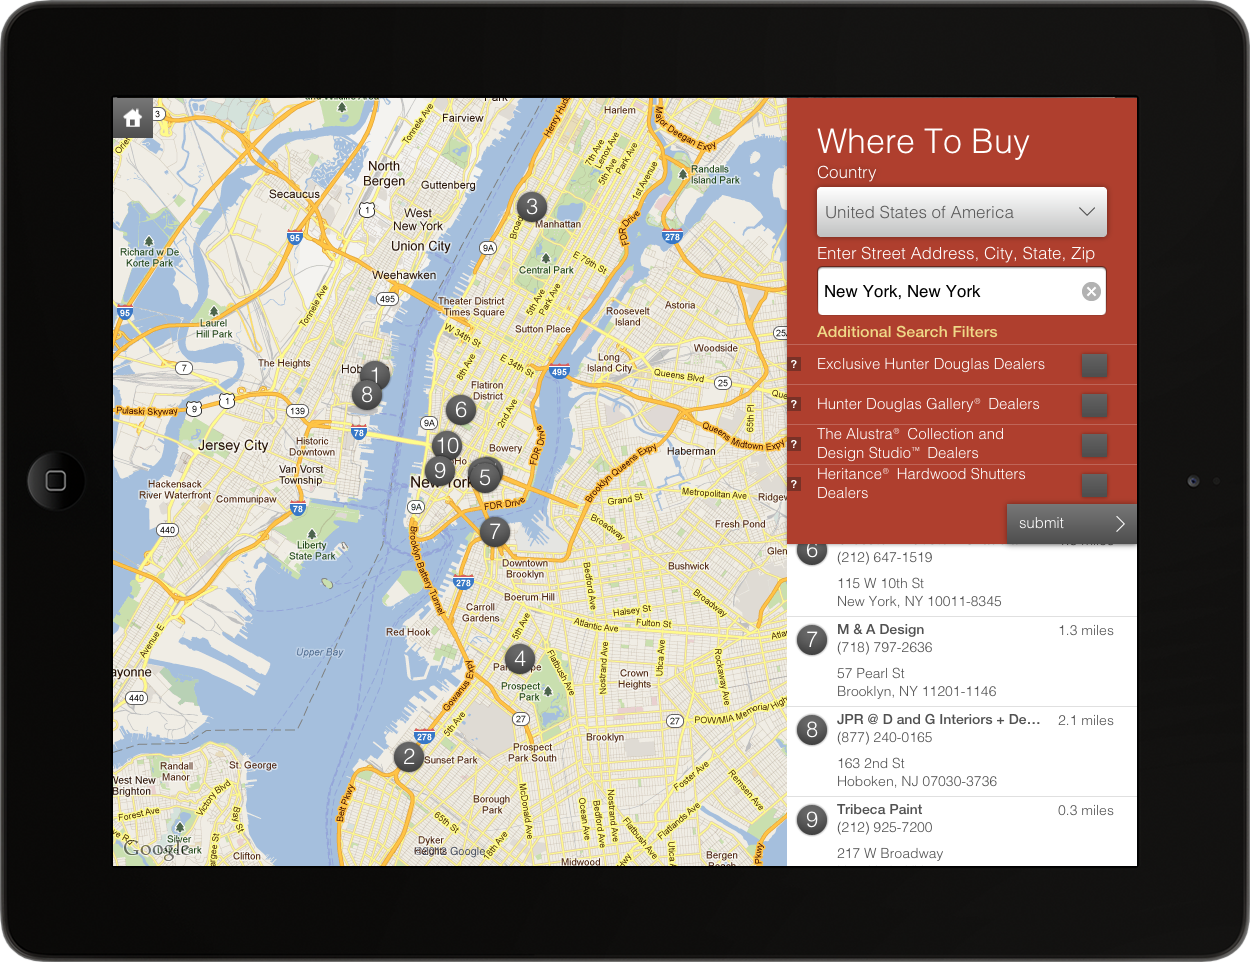Viewport: 1250px width, 962px height.
Task: Tap the home icon above the map
Action: click(133, 118)
